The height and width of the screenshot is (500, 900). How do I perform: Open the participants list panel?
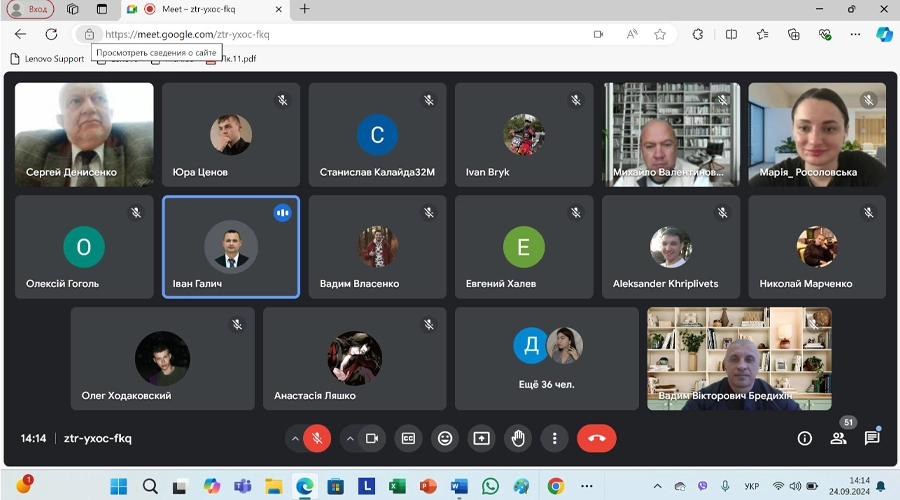click(x=838, y=438)
